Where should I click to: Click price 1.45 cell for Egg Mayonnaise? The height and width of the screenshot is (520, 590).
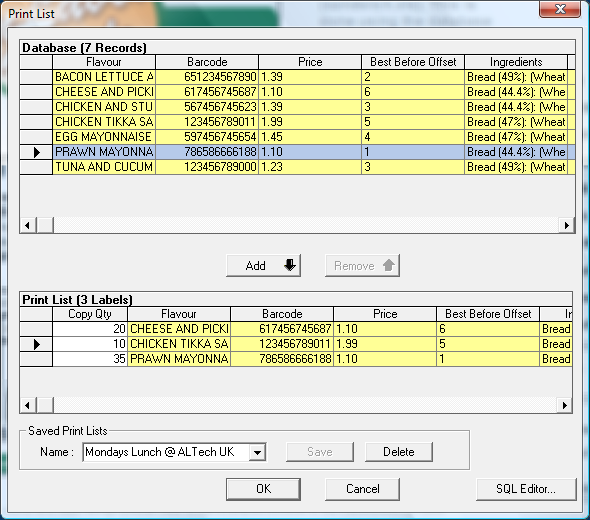310,137
